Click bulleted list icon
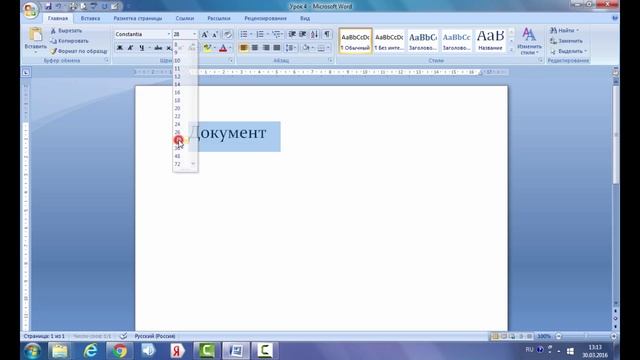640x360 pixels. click(x=244, y=34)
